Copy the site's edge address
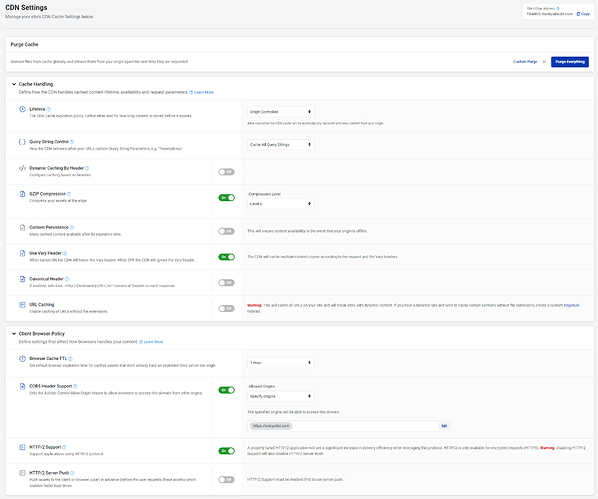Viewport: 598px width, 499px height. (583, 14)
